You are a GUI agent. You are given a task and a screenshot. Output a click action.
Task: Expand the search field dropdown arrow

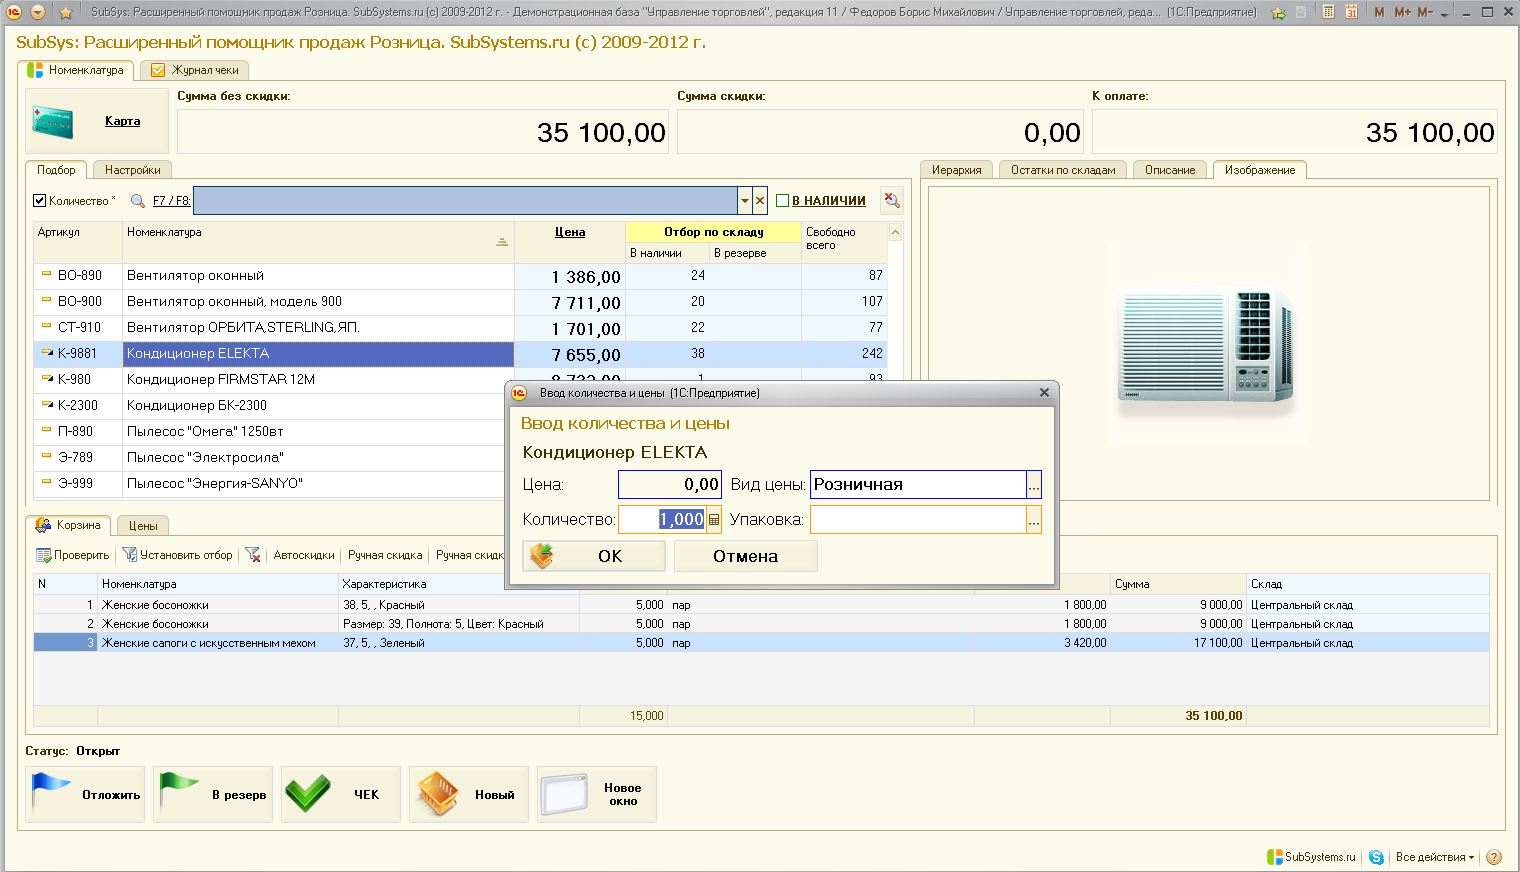pos(745,201)
